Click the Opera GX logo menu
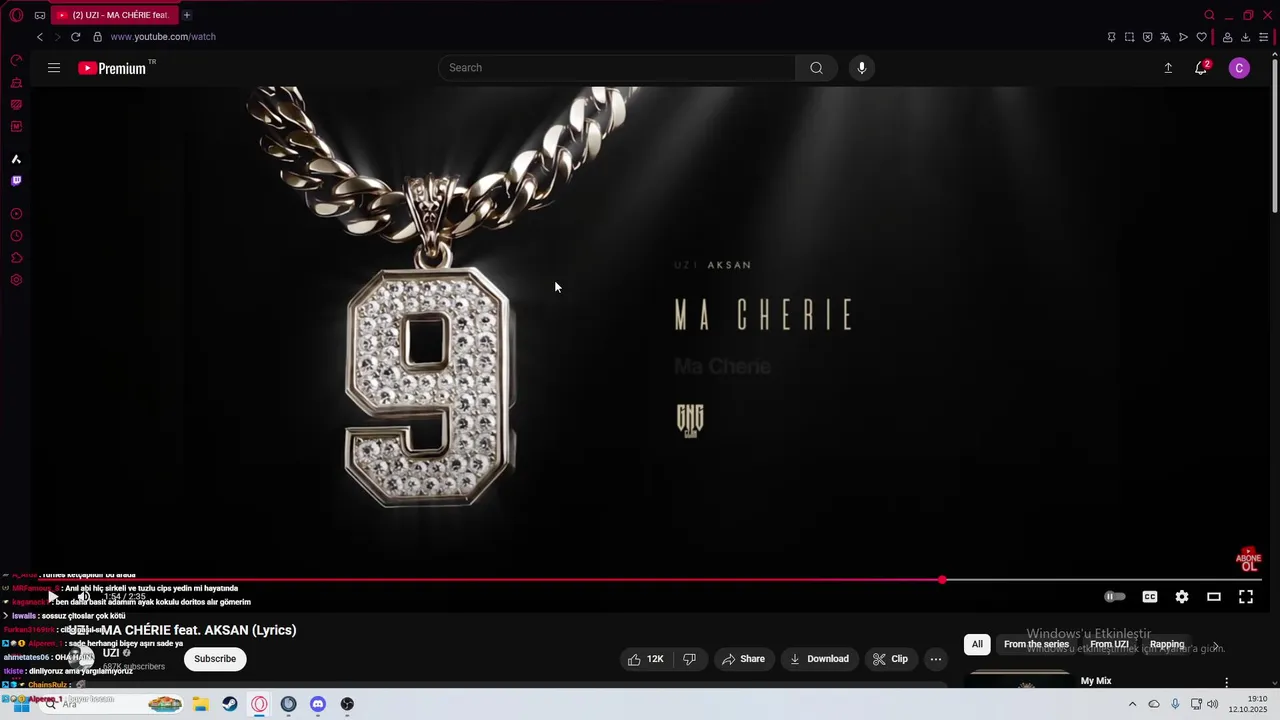Image resolution: width=1280 pixels, height=720 pixels. [16, 15]
